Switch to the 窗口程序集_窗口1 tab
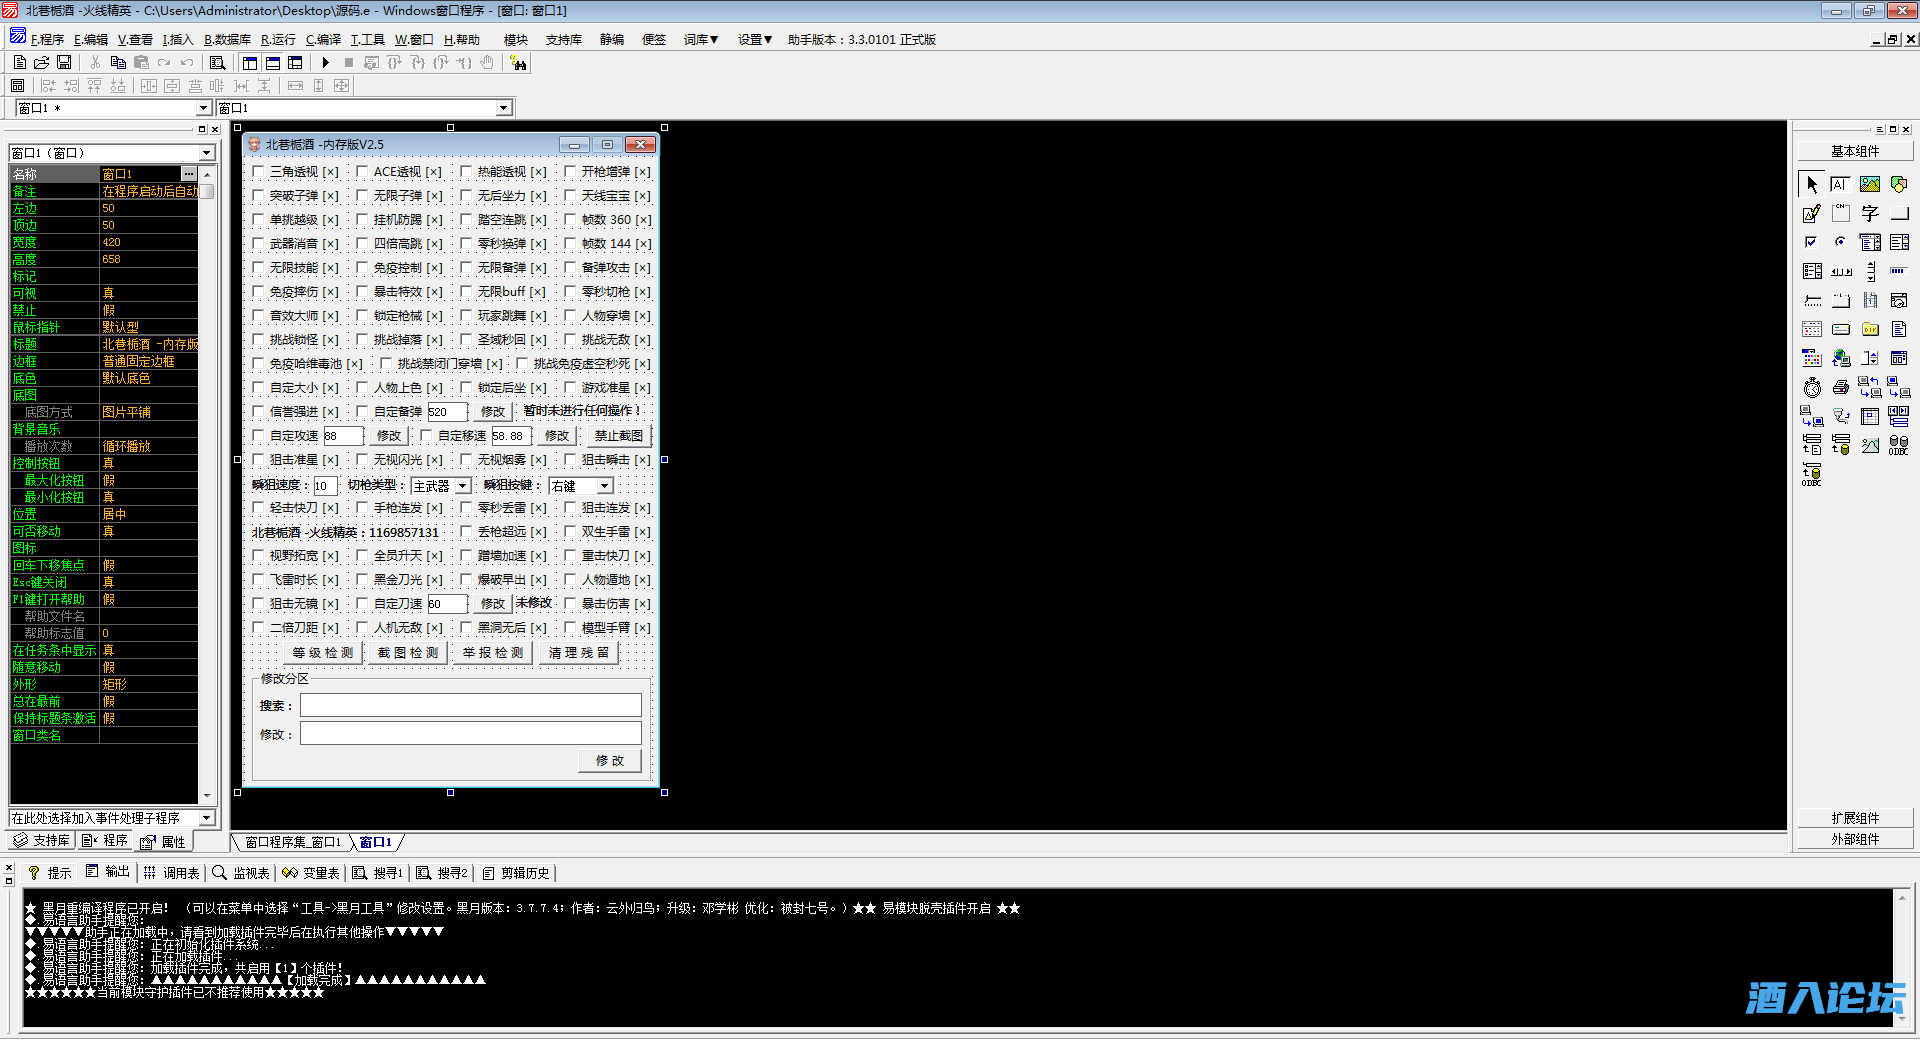1920x1040 pixels. click(292, 842)
